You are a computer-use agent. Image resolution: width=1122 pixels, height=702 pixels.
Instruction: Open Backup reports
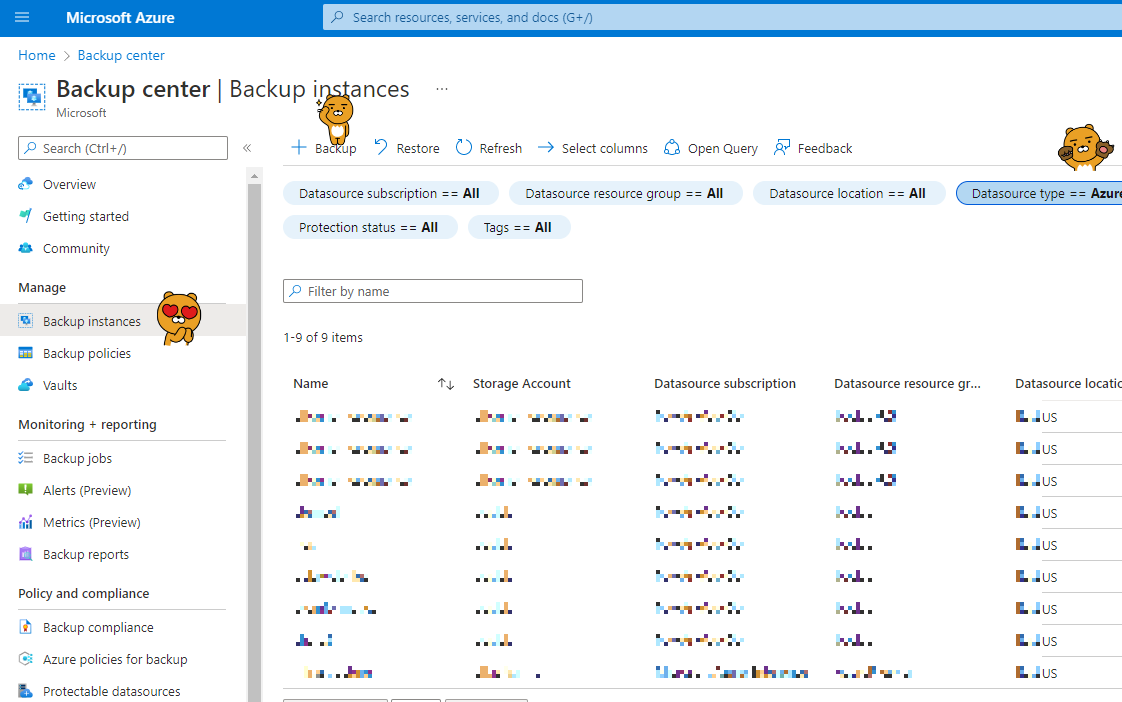coord(86,555)
